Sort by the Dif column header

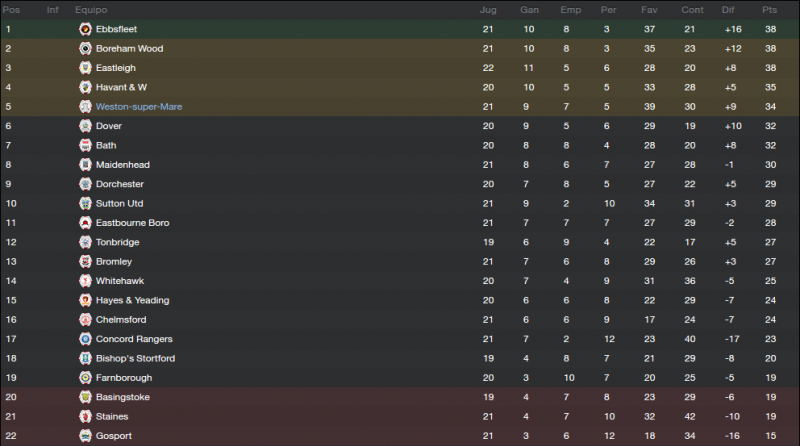pyautogui.click(x=728, y=10)
